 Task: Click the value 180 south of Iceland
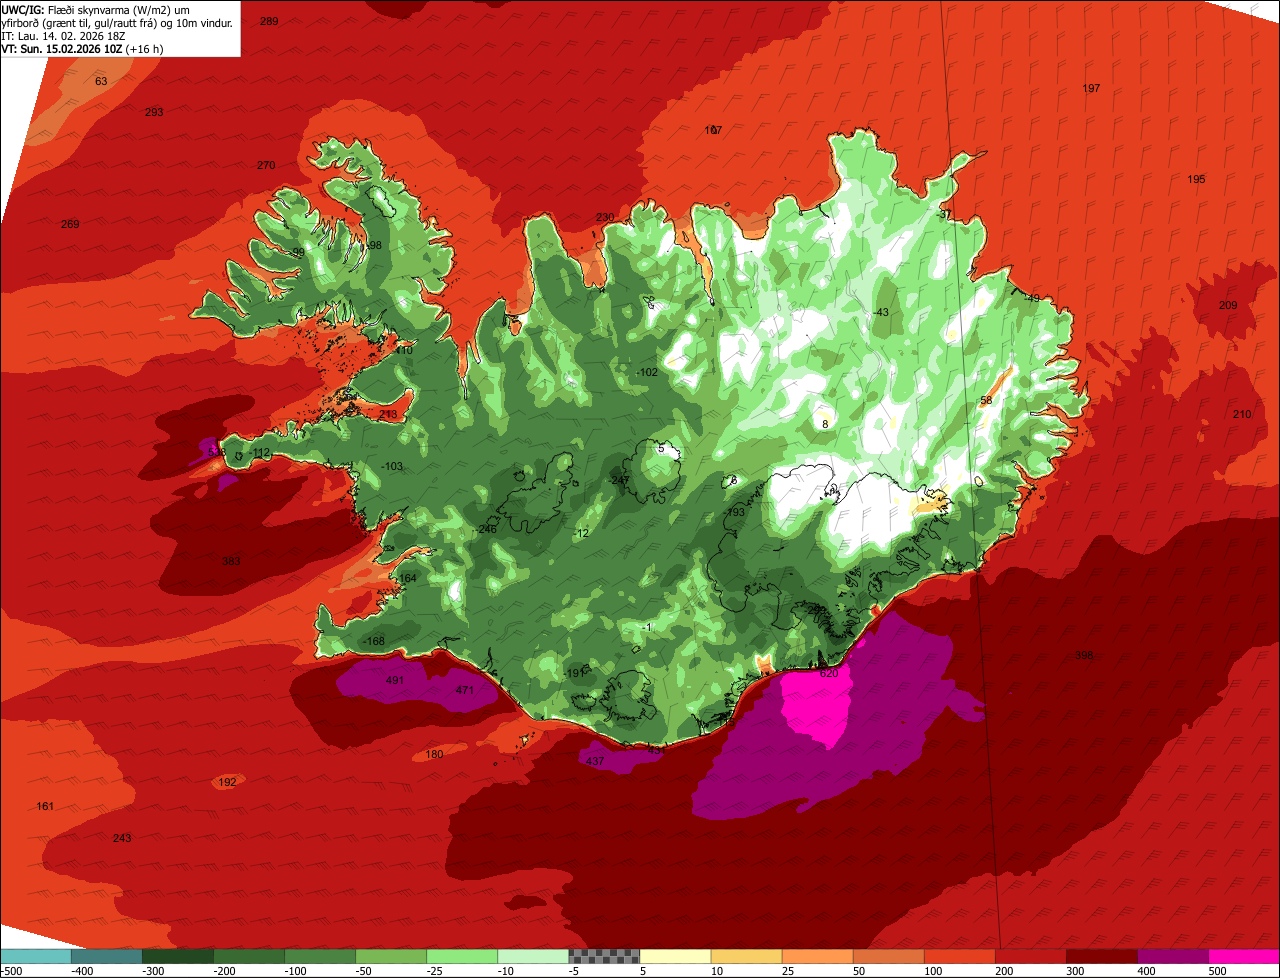click(x=434, y=754)
